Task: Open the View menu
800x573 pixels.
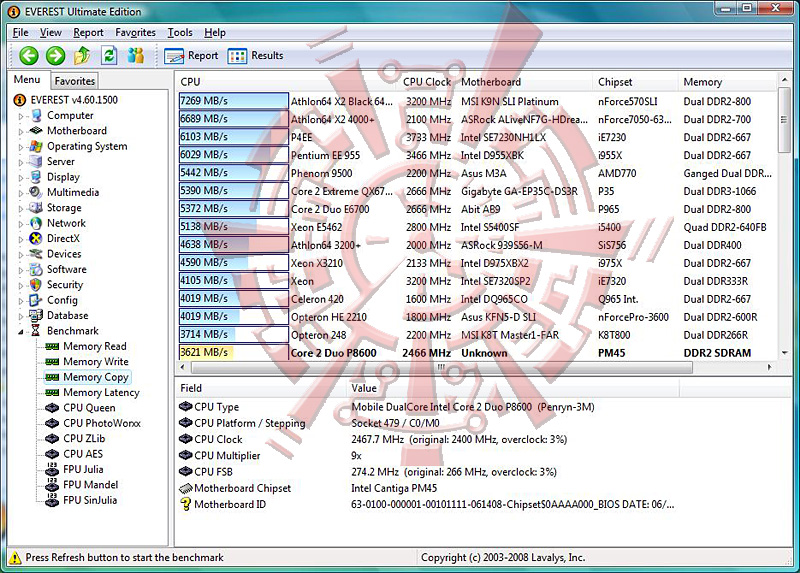Action: tap(51, 33)
